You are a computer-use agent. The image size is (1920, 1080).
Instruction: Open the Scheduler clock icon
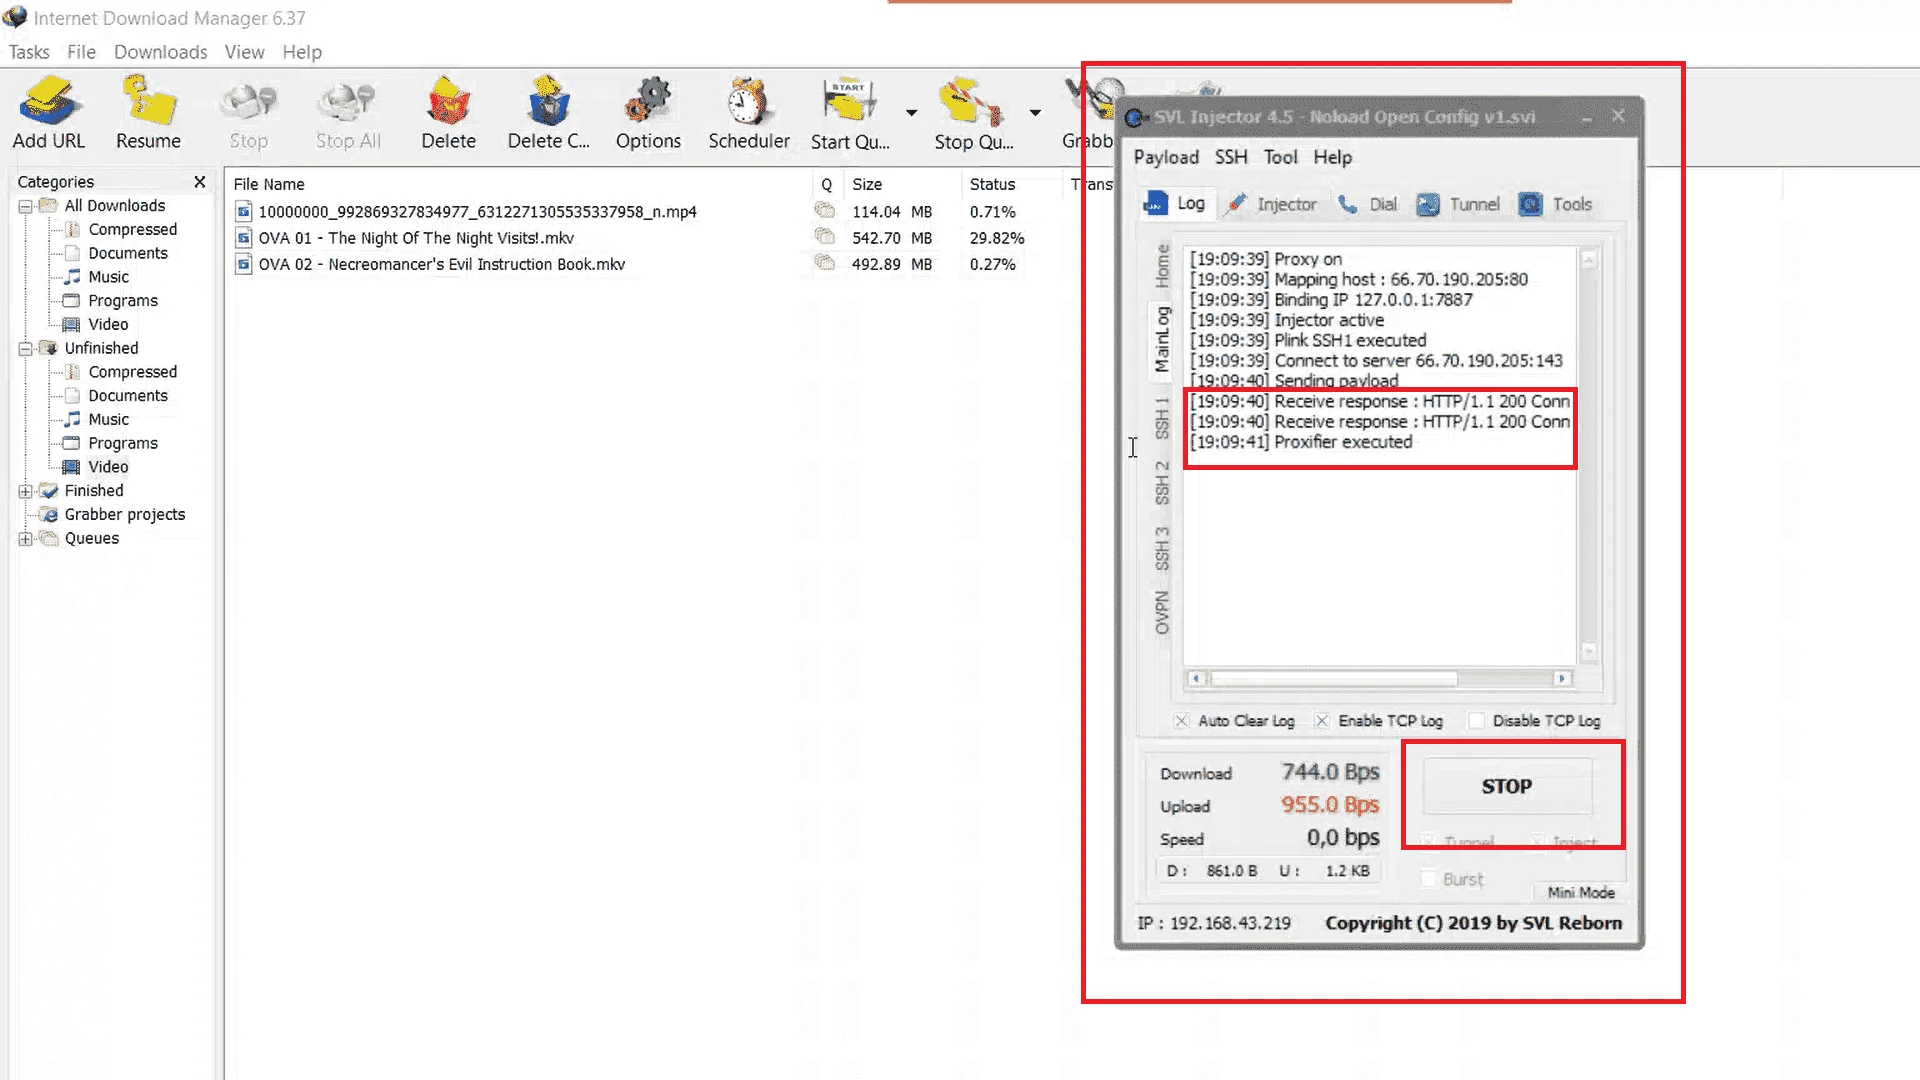pos(748,102)
